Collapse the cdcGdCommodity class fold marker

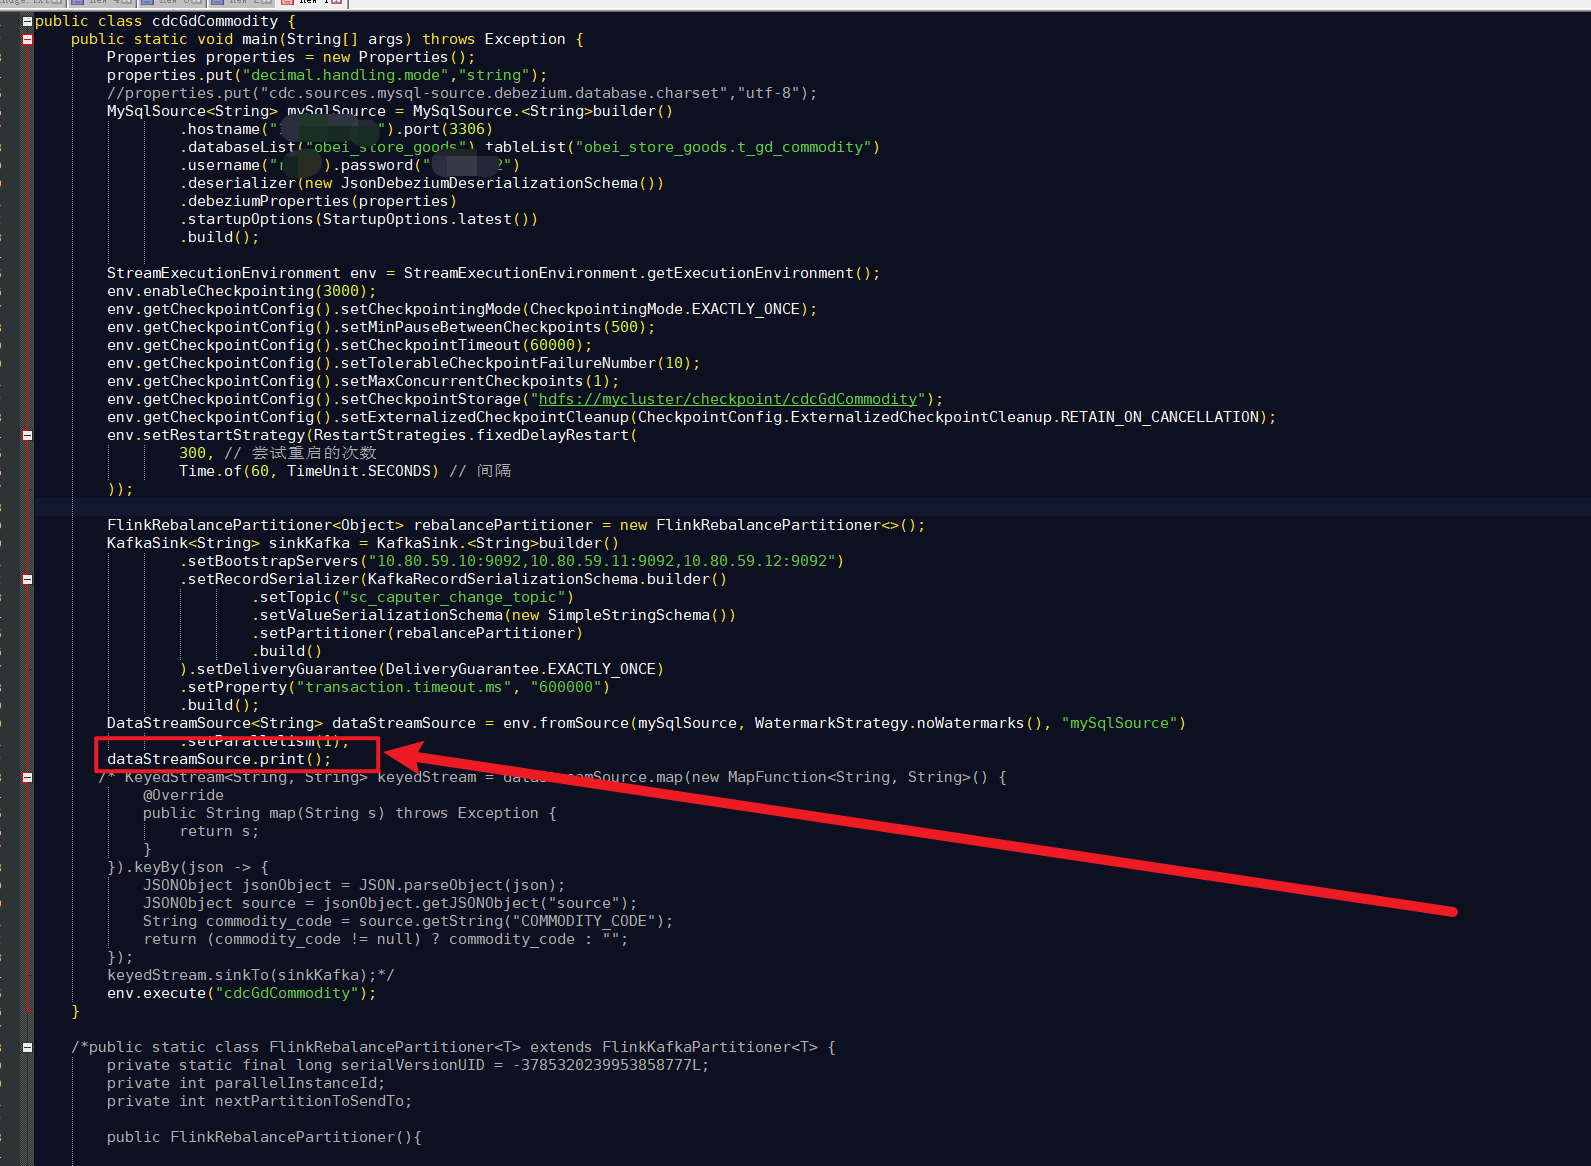click(28, 21)
